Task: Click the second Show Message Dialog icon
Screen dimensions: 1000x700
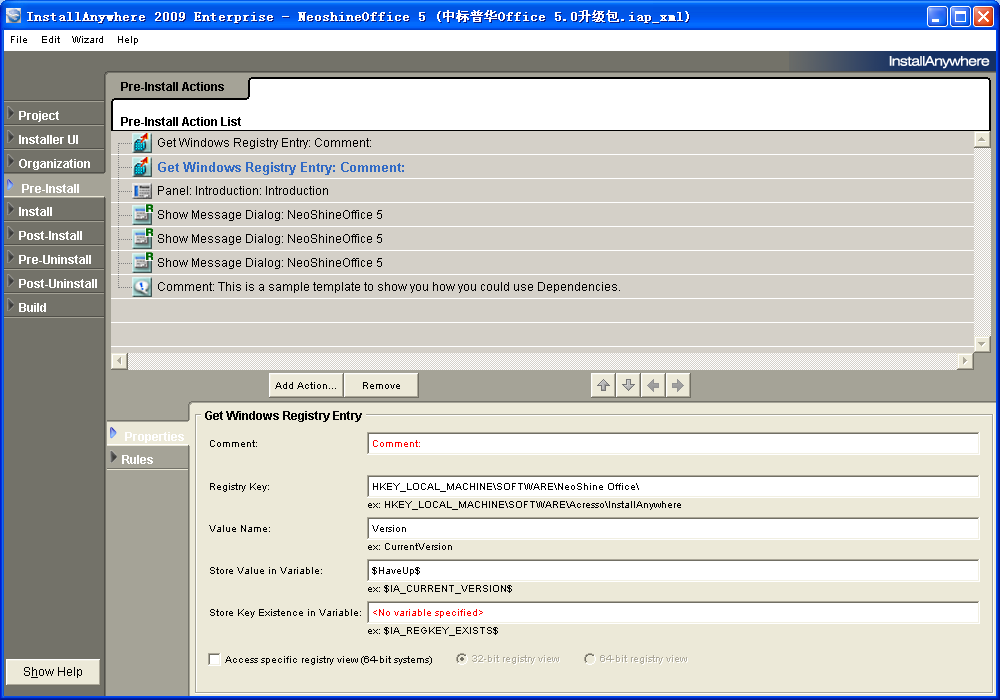Action: click(x=142, y=238)
